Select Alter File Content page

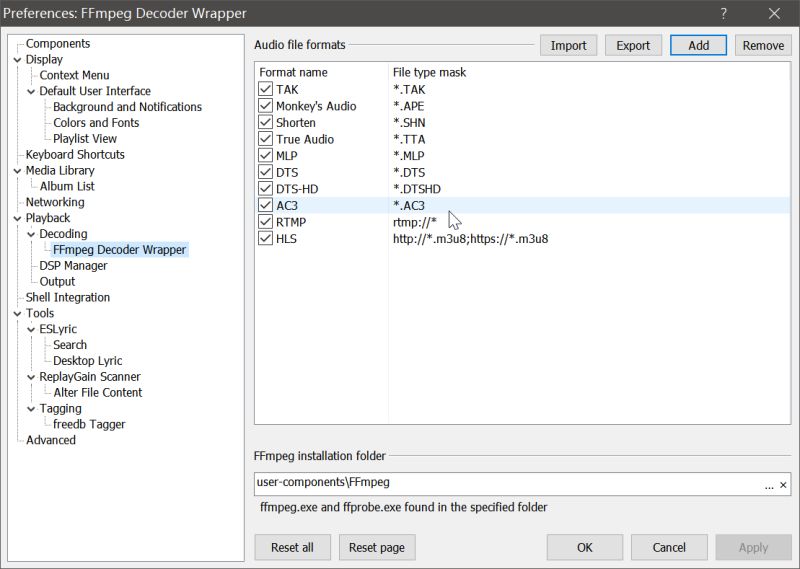(x=98, y=392)
